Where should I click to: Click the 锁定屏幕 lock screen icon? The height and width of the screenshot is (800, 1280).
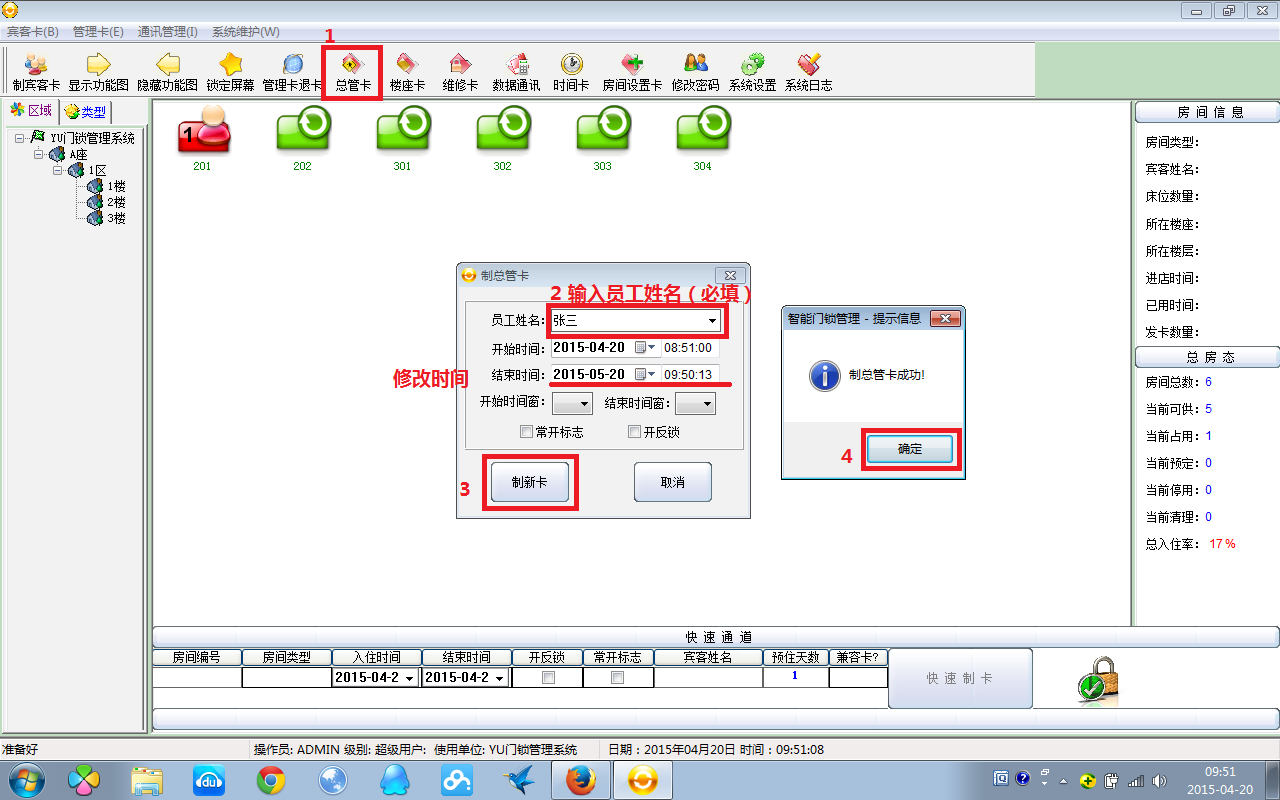230,71
